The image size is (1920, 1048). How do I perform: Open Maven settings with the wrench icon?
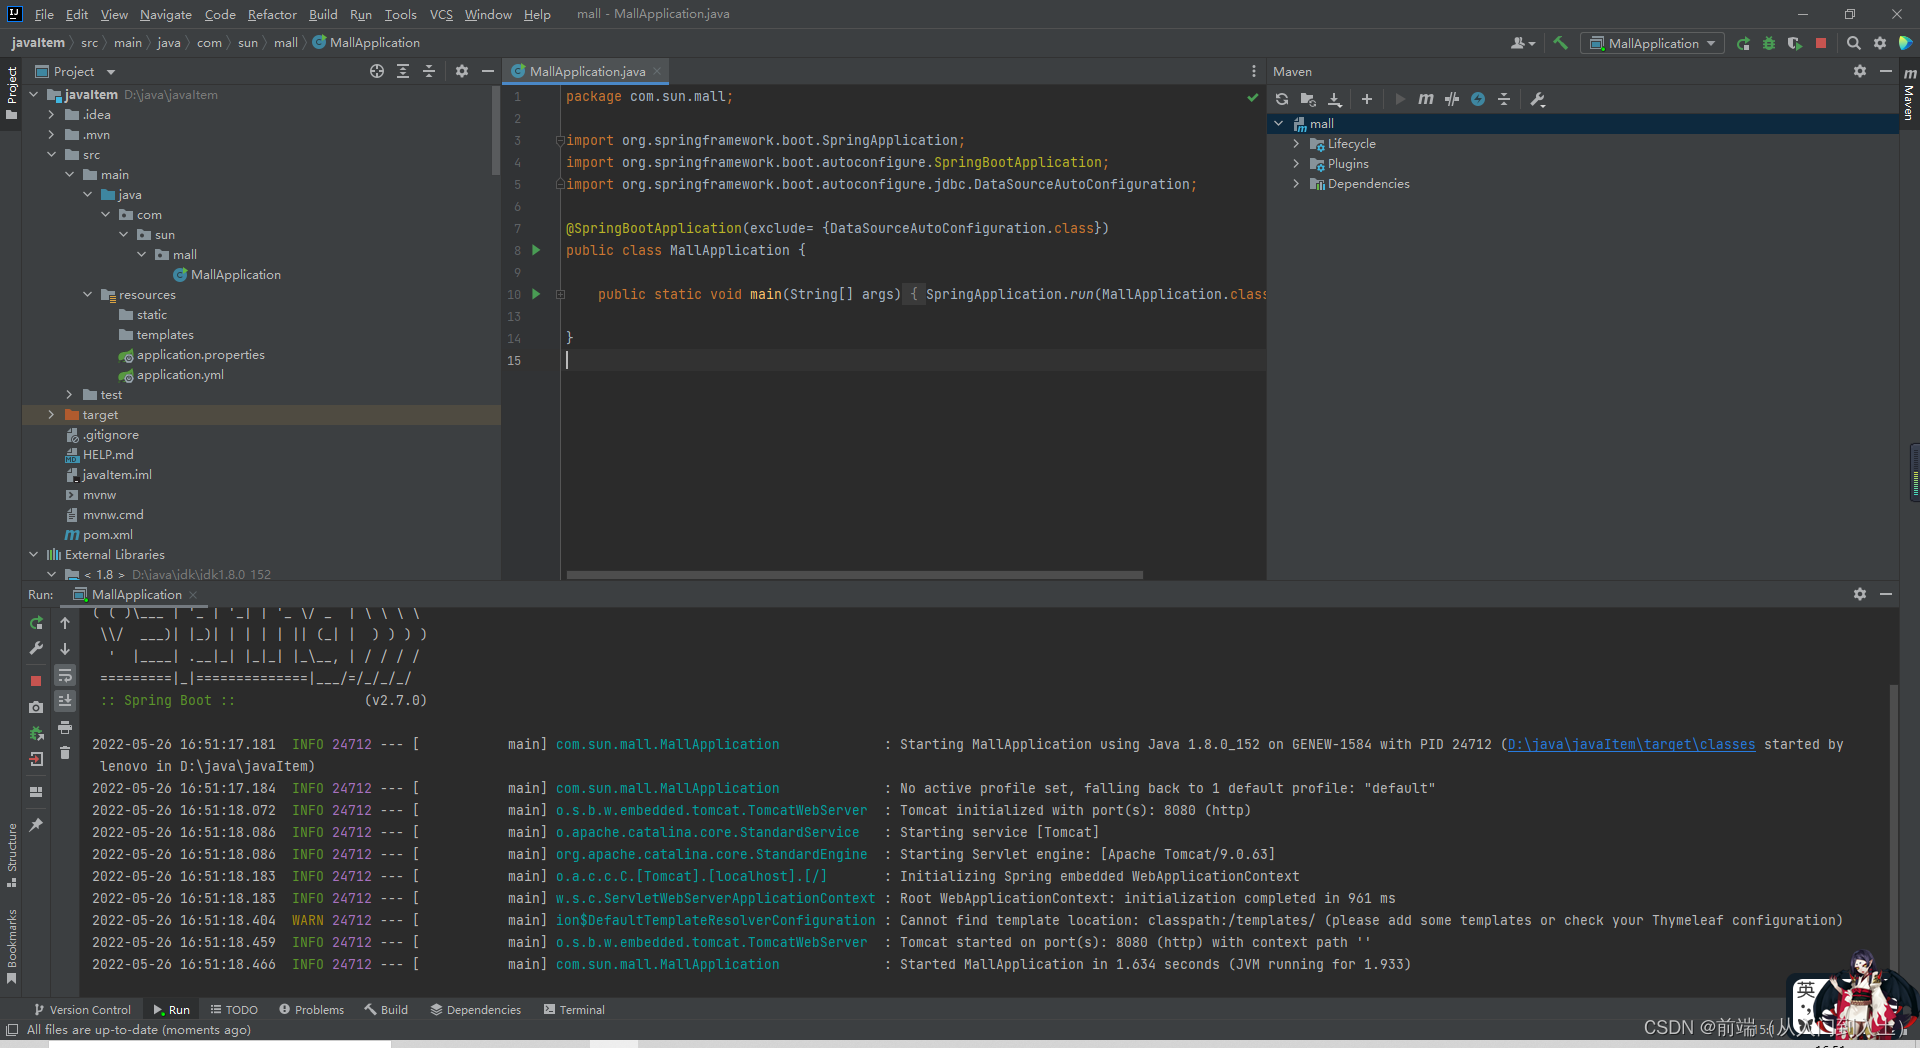(1538, 99)
